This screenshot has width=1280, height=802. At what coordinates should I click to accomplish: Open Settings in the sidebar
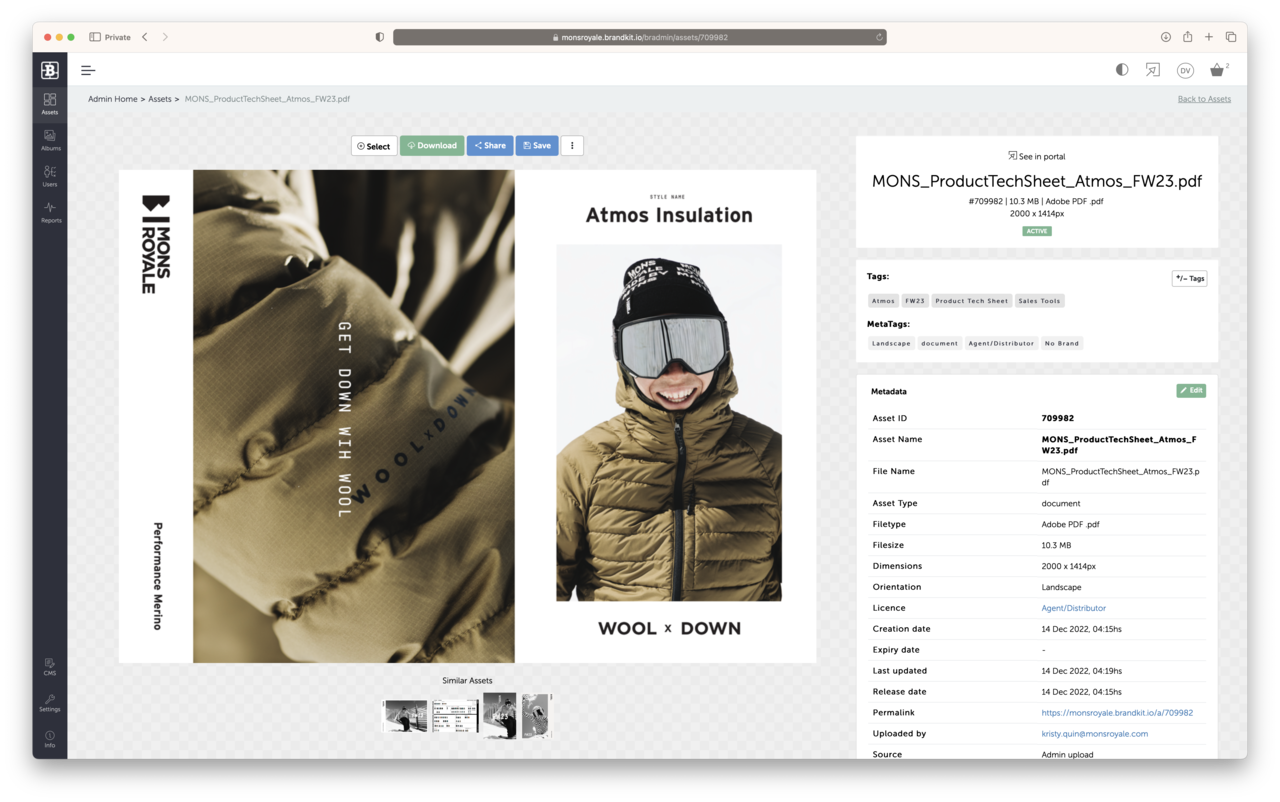point(50,702)
